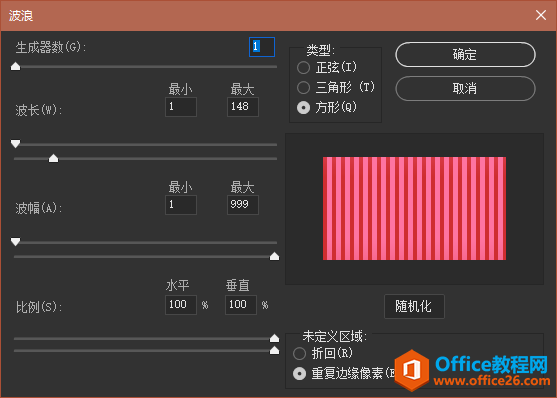557x398 pixels.
Task: Click the 取消 button
Action: click(x=465, y=88)
